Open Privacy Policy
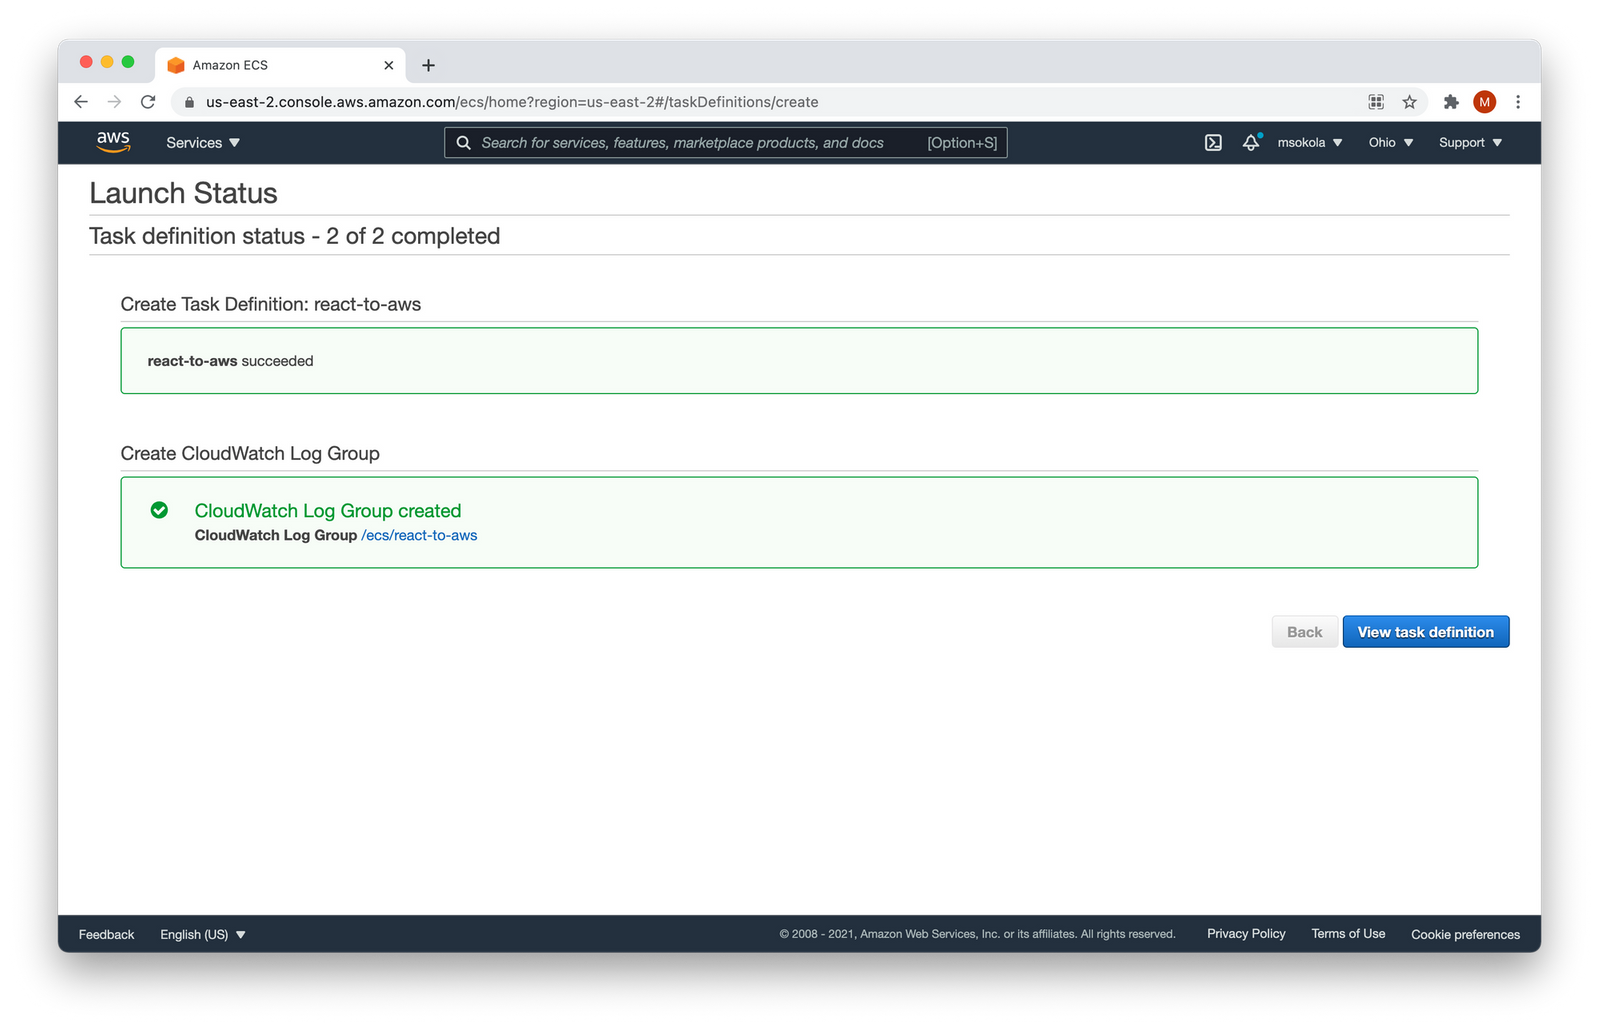 click(x=1245, y=933)
